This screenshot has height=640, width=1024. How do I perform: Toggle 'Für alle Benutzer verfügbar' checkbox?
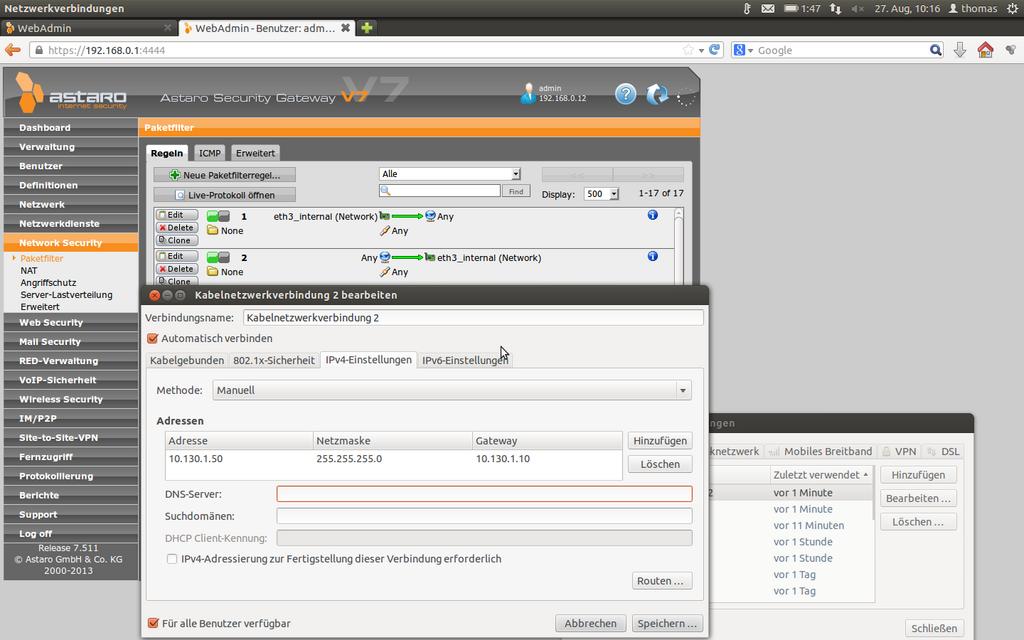pos(153,623)
